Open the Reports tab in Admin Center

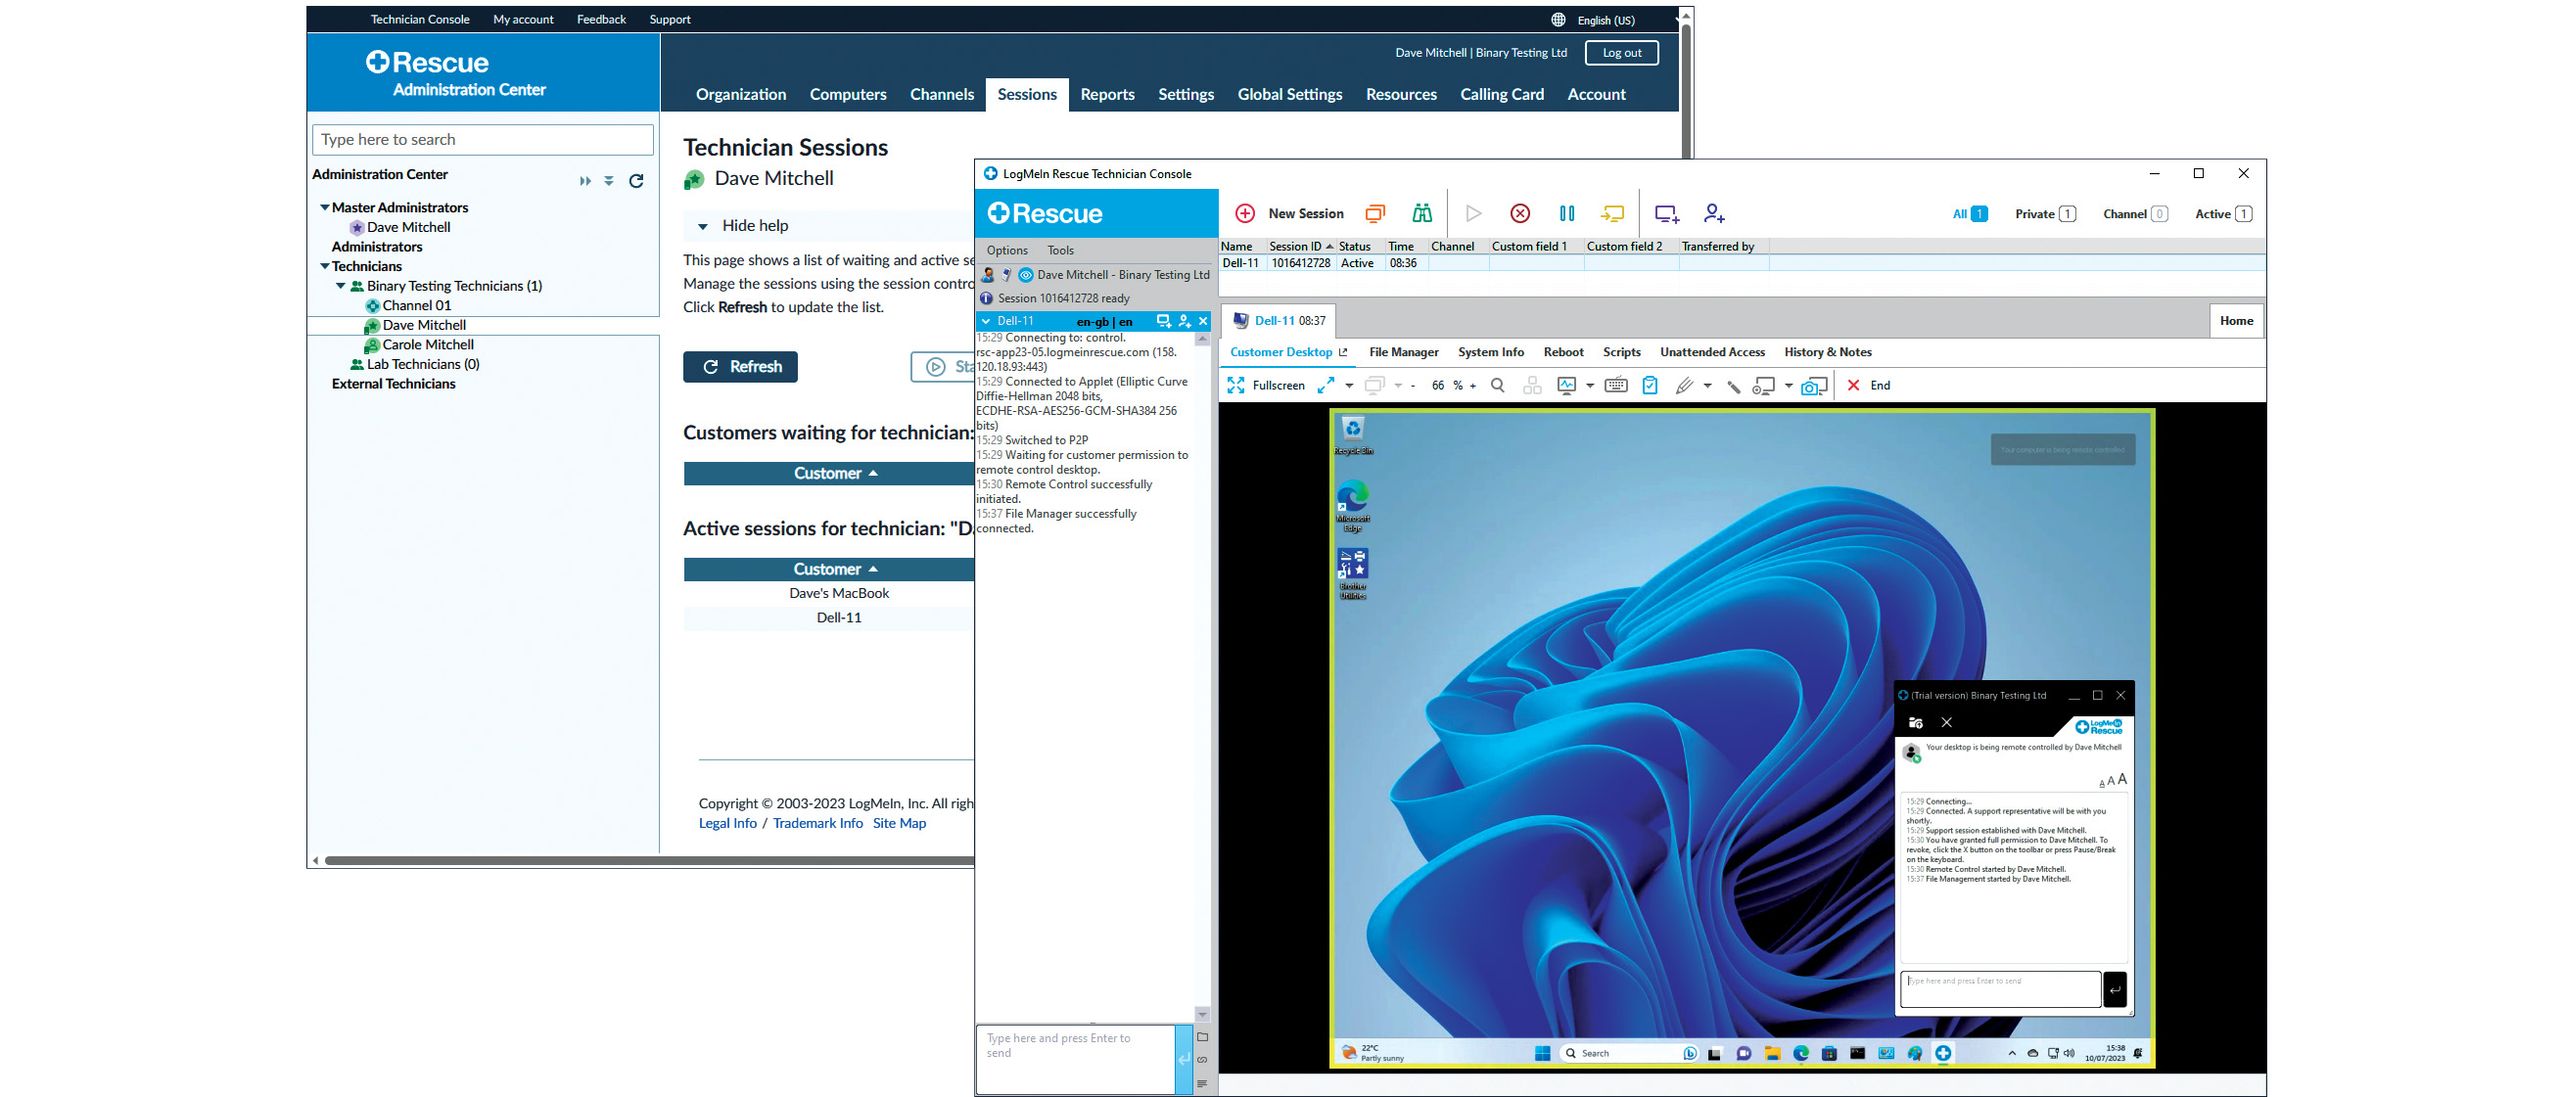[x=1107, y=94]
